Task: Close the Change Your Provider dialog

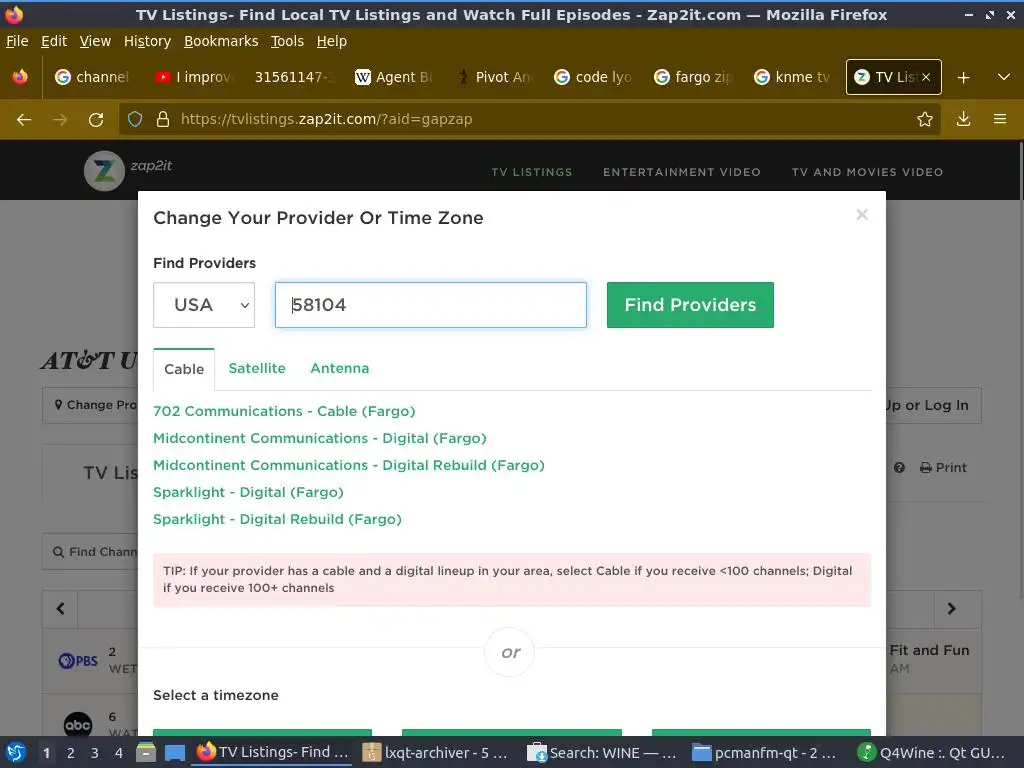Action: coord(862,215)
